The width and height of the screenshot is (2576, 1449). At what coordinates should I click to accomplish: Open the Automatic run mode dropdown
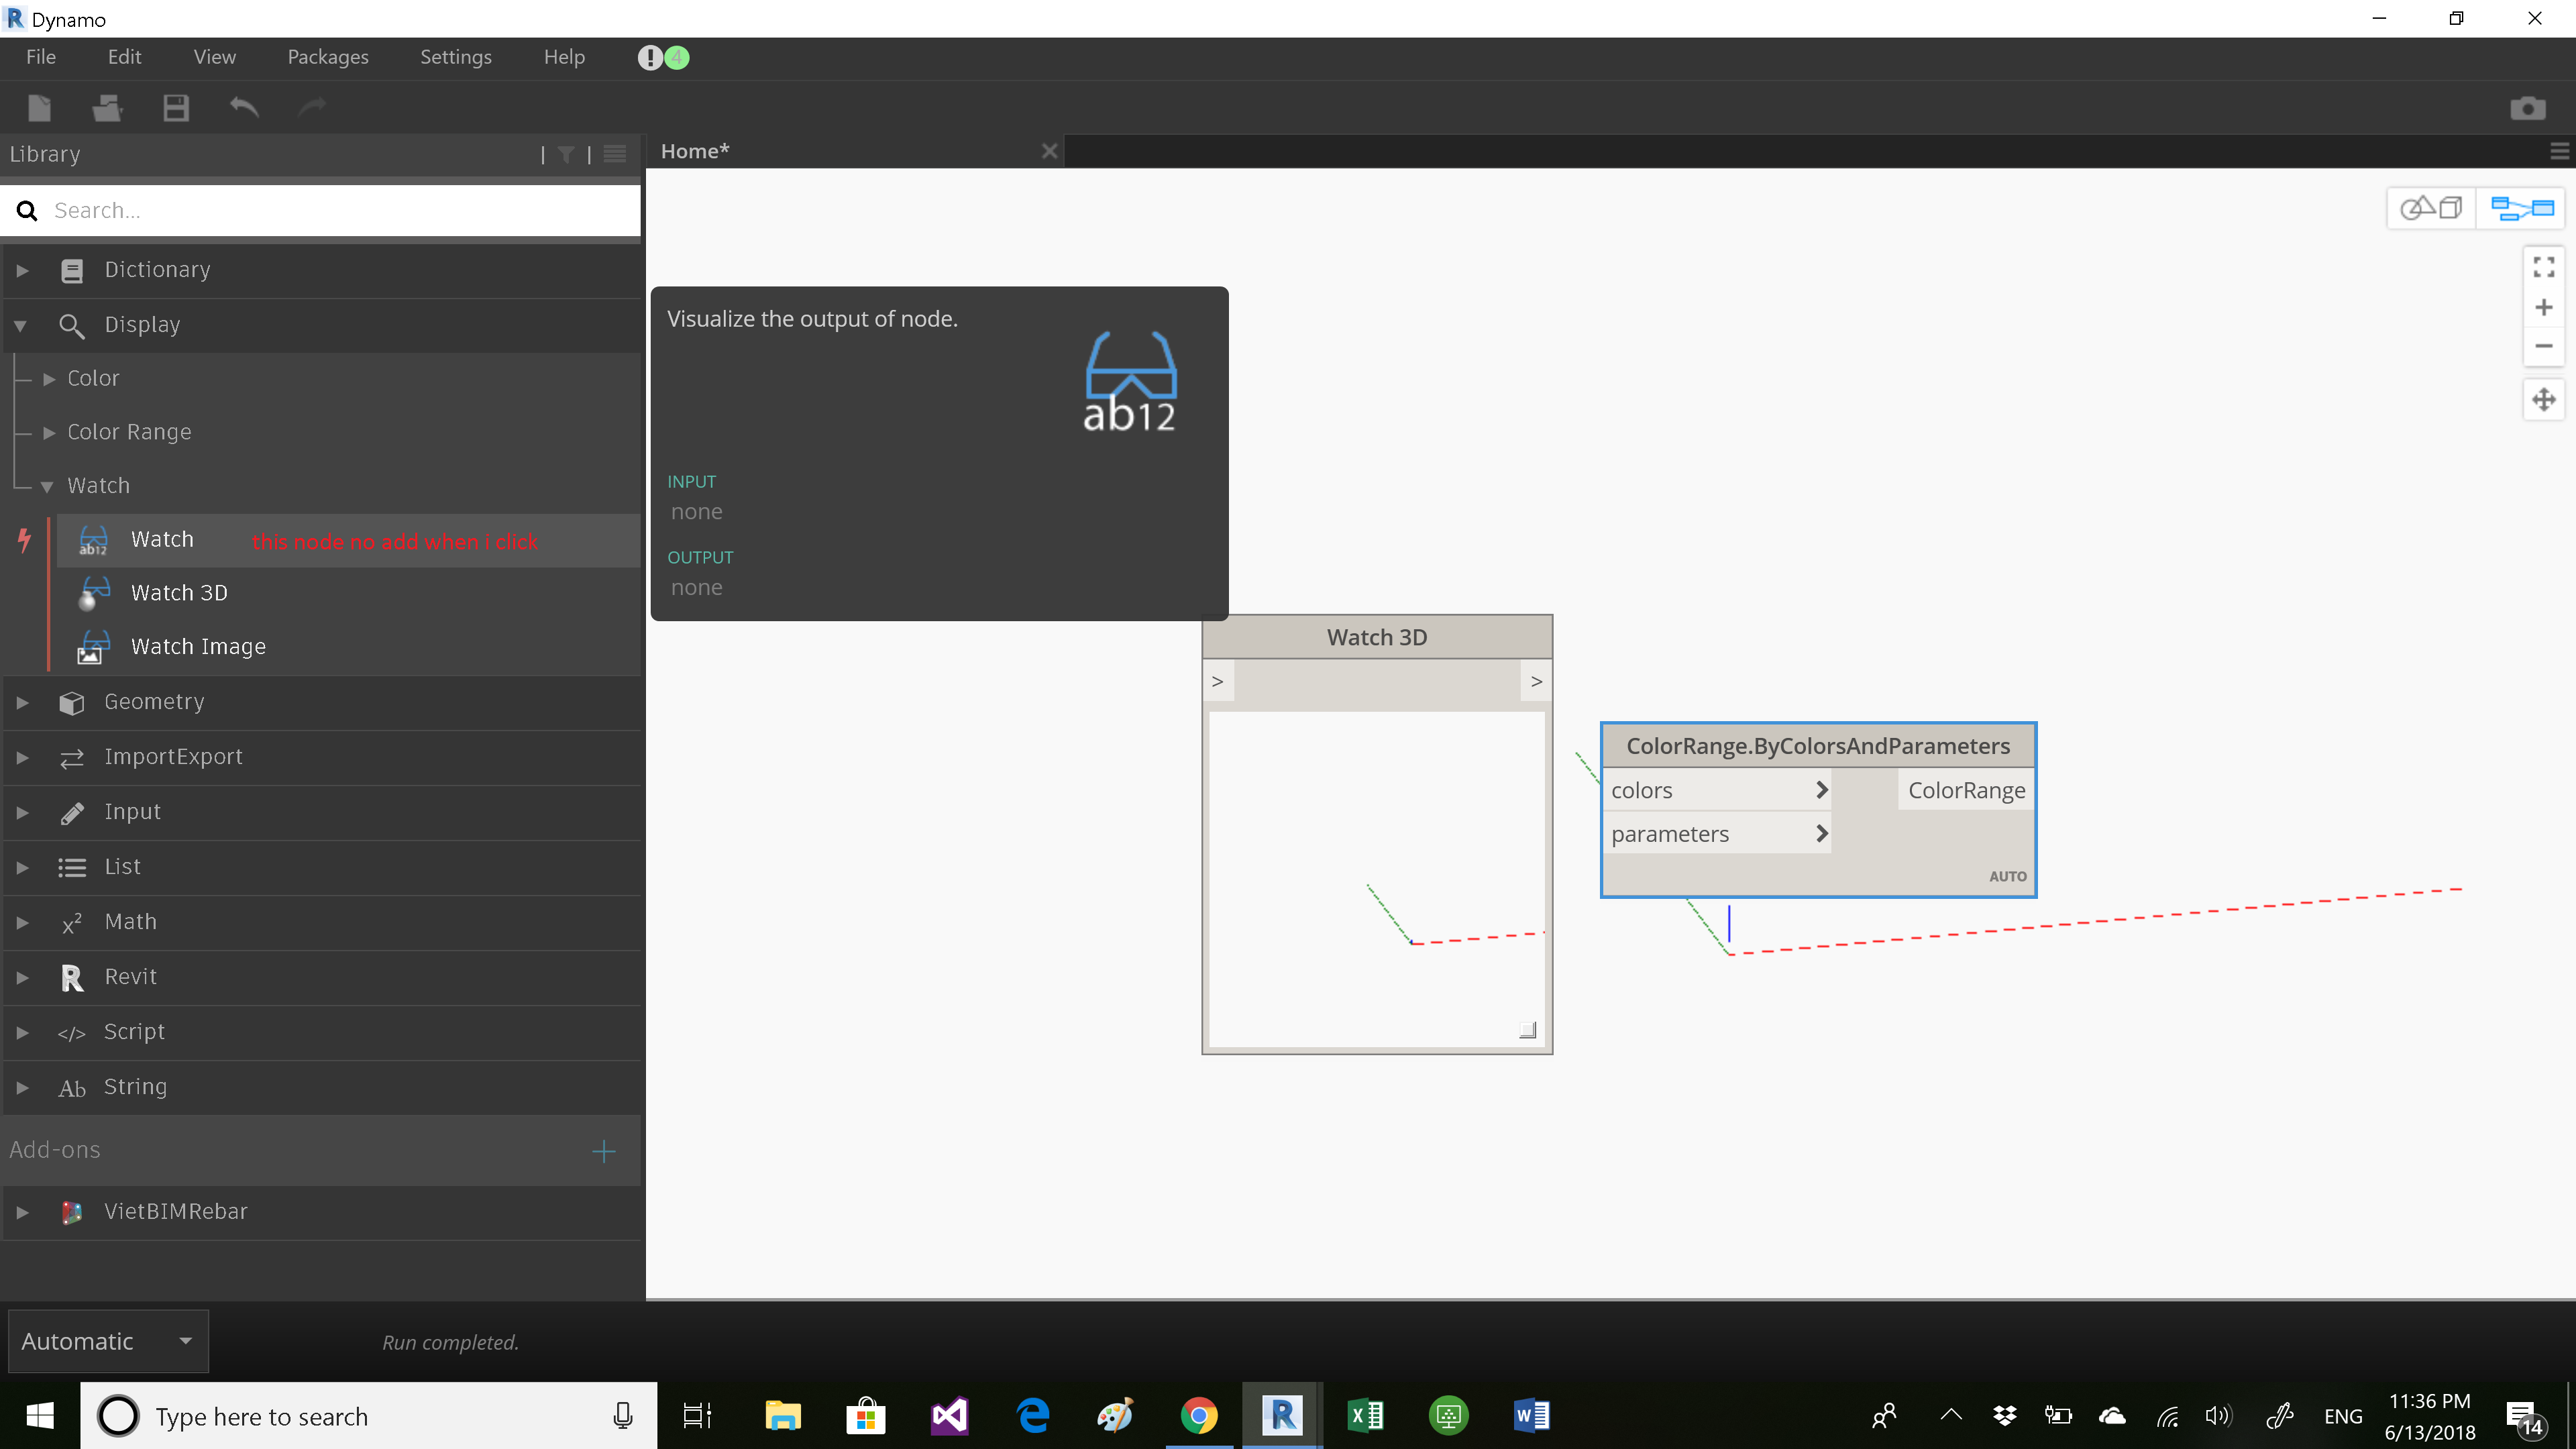pyautogui.click(x=107, y=1341)
